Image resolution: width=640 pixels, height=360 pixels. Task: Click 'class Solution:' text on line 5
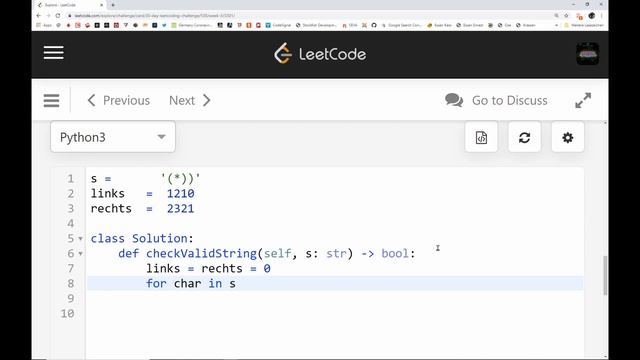click(x=142, y=238)
